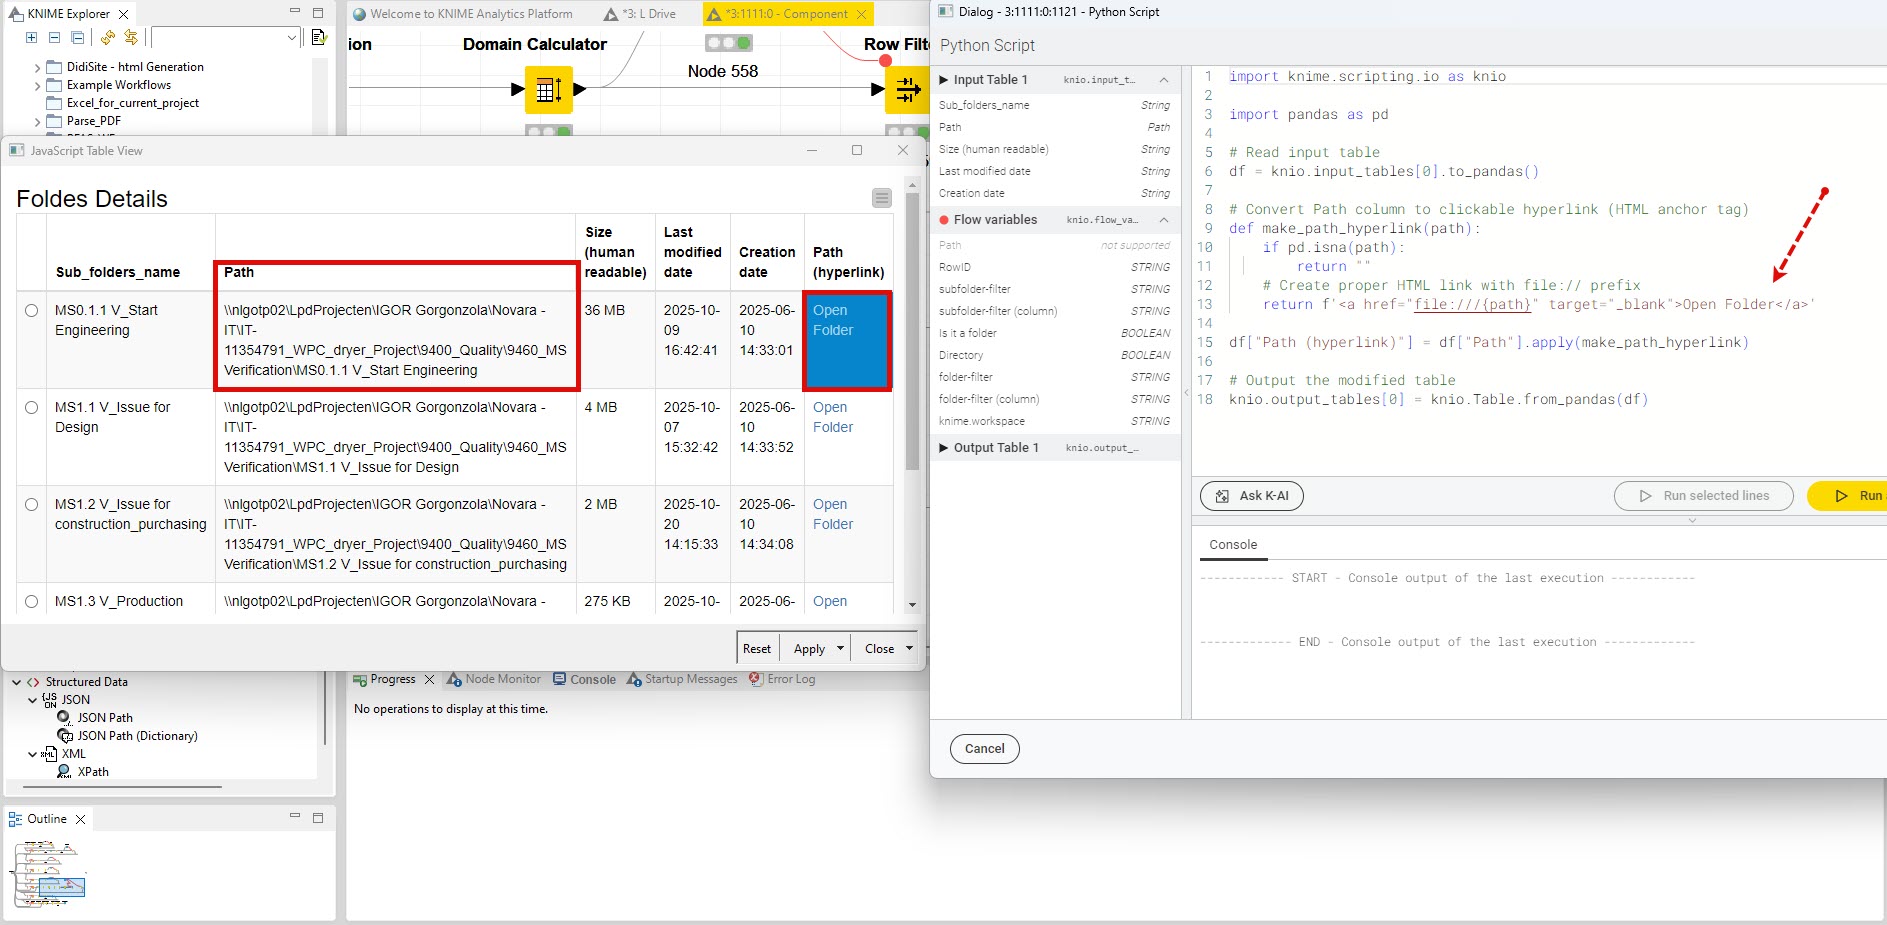1887x925 pixels.
Task: Click the Outline workflow overview thumbnail
Action: pyautogui.click(x=50, y=874)
